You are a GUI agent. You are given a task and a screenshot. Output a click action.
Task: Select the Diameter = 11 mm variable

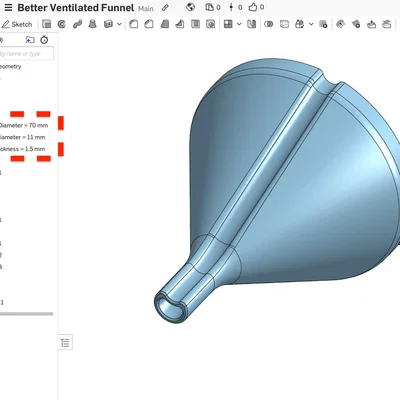[23, 137]
